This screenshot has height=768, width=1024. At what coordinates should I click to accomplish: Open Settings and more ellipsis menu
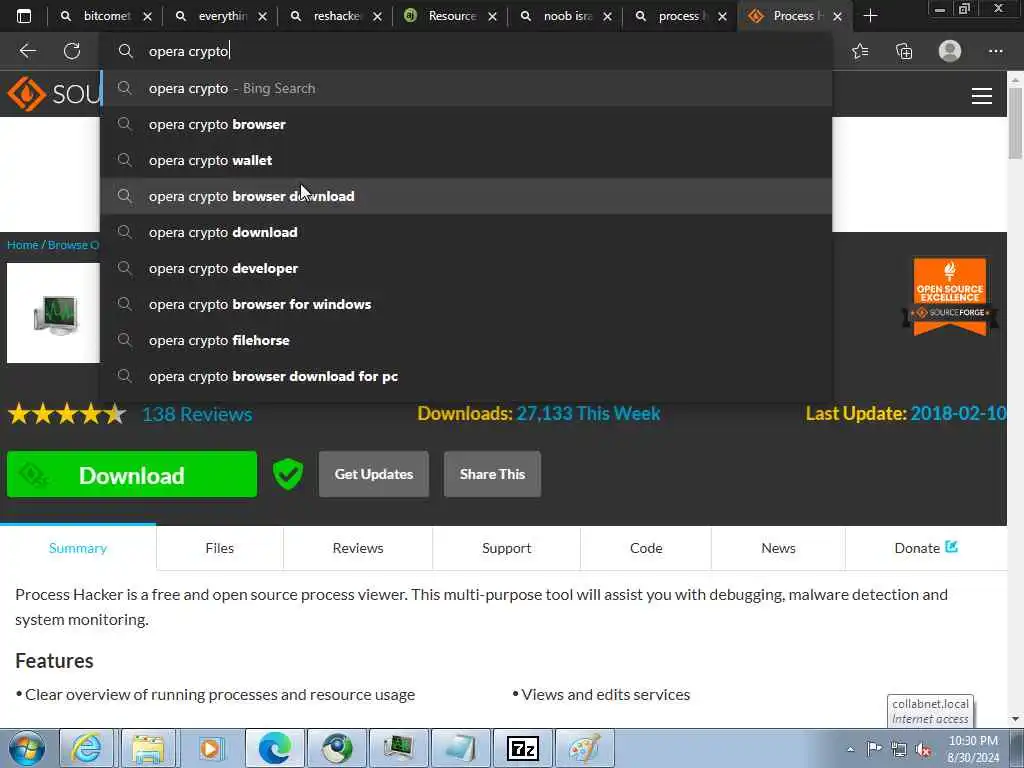pyautogui.click(x=995, y=51)
